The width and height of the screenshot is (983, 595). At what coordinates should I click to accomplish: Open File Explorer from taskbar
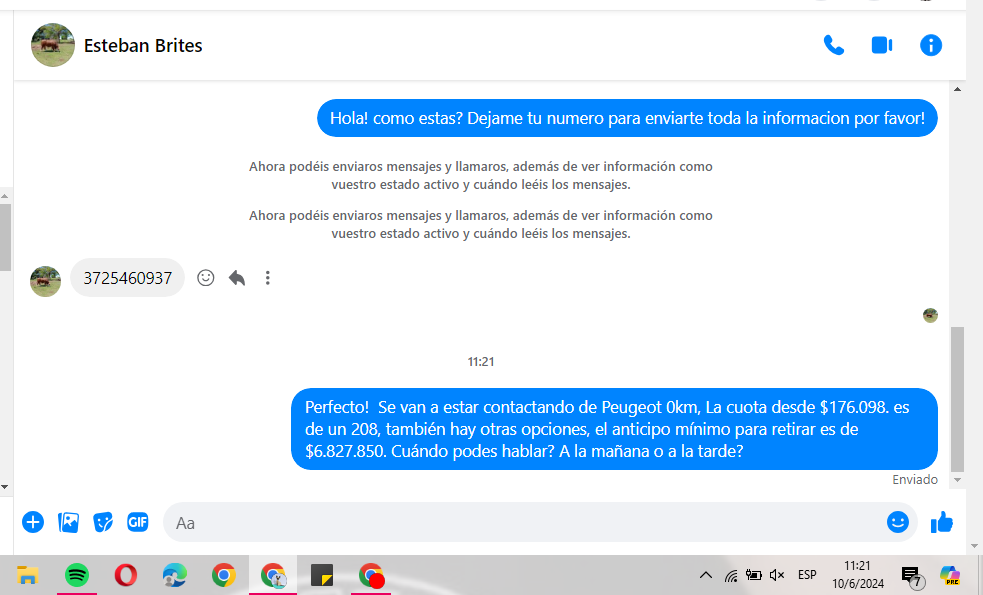point(28,575)
